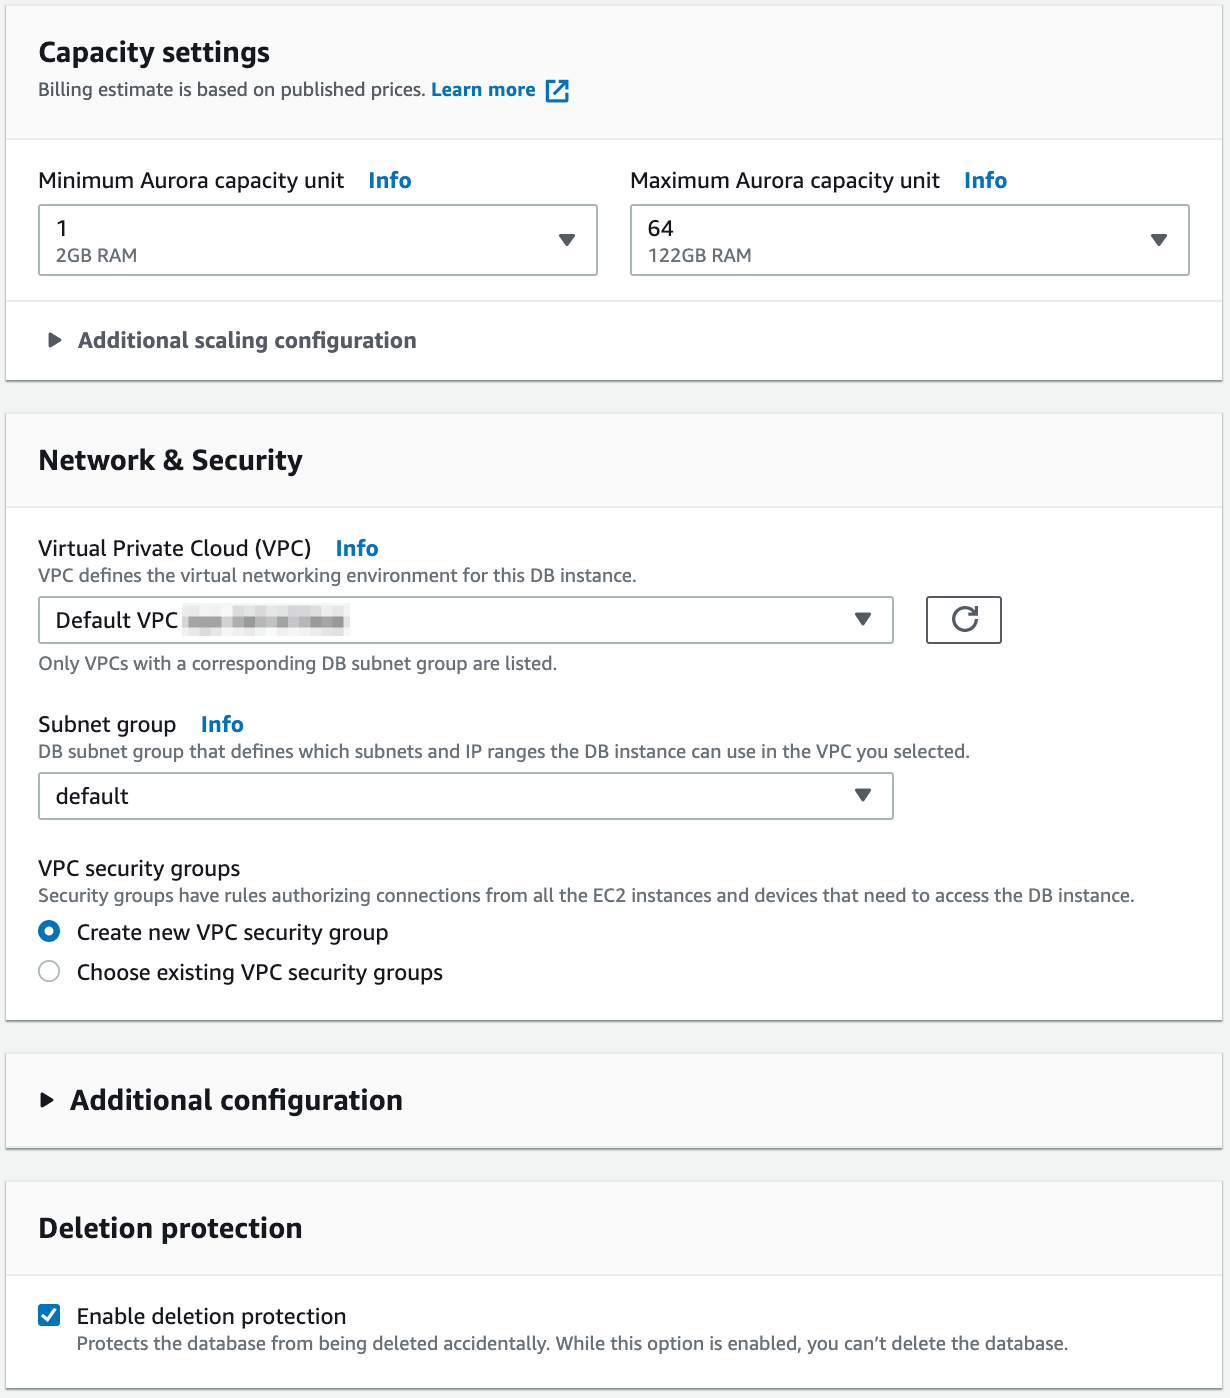Click the Subnet group dropdown arrow
Screen dimensions: 1230x1398
point(863,796)
